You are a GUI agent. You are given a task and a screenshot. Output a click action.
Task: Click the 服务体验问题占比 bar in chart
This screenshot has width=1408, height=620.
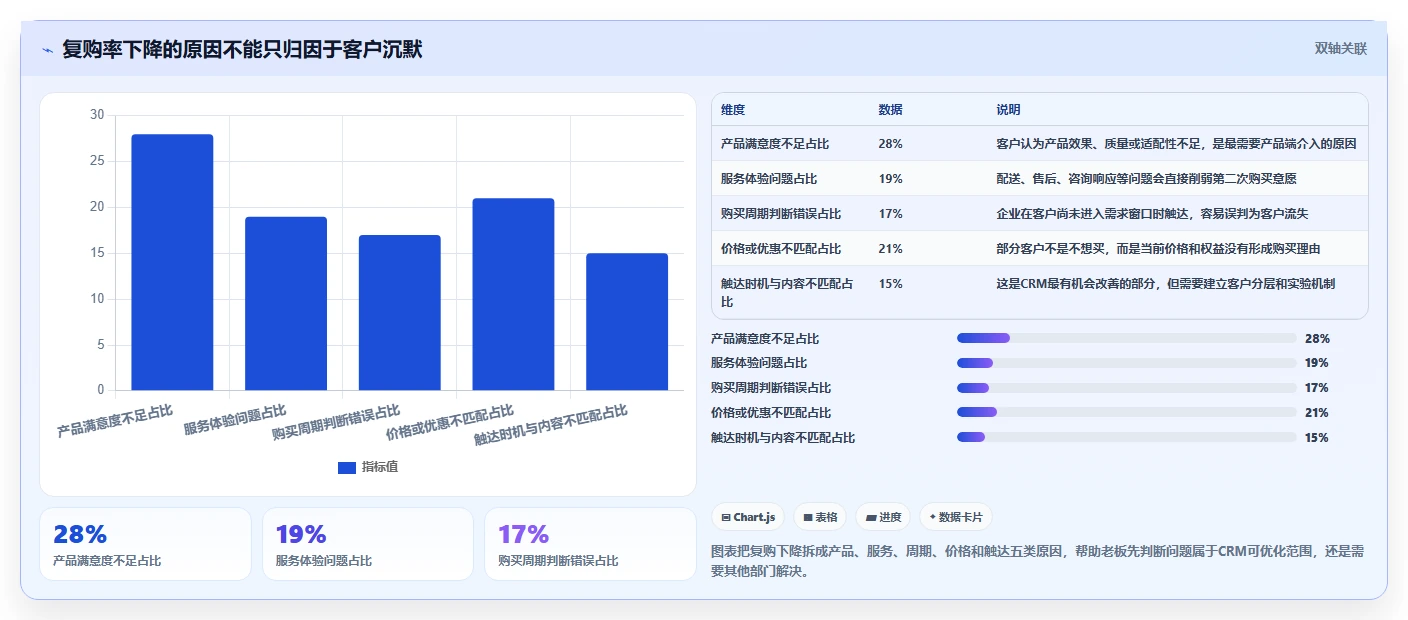tap(286, 303)
